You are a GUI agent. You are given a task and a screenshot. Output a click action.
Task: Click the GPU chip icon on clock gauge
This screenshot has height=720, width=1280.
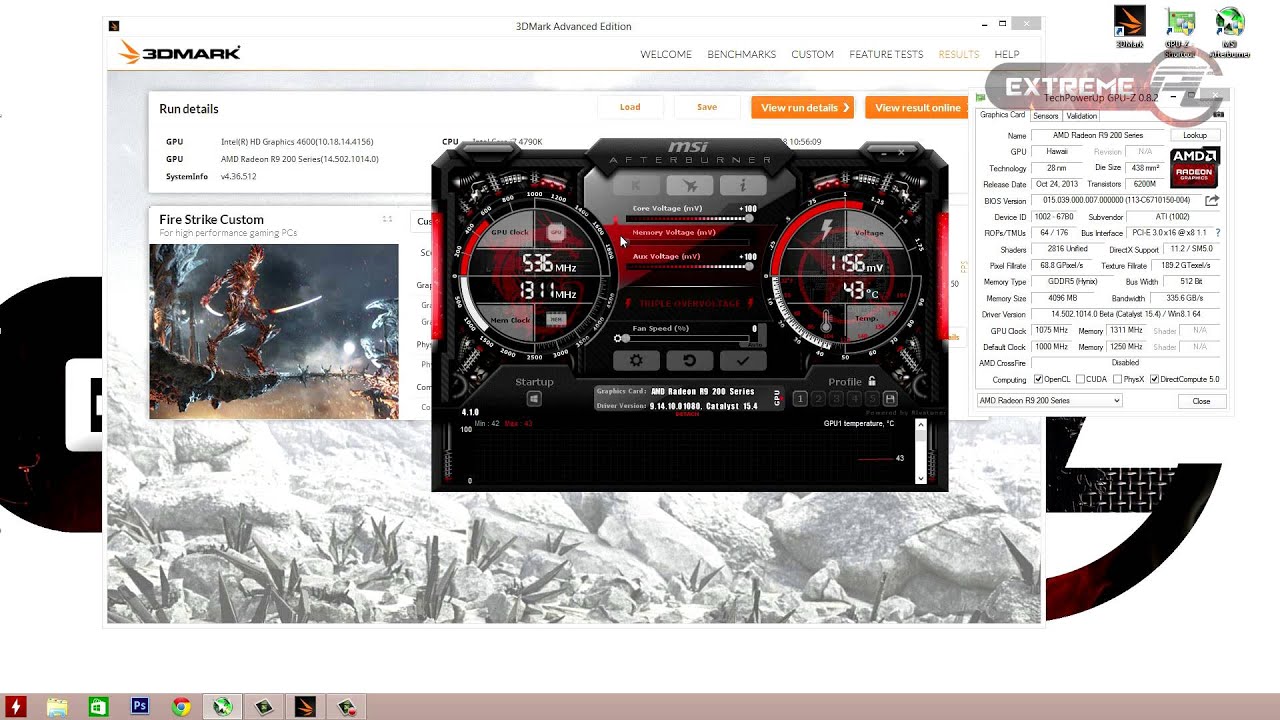point(556,232)
